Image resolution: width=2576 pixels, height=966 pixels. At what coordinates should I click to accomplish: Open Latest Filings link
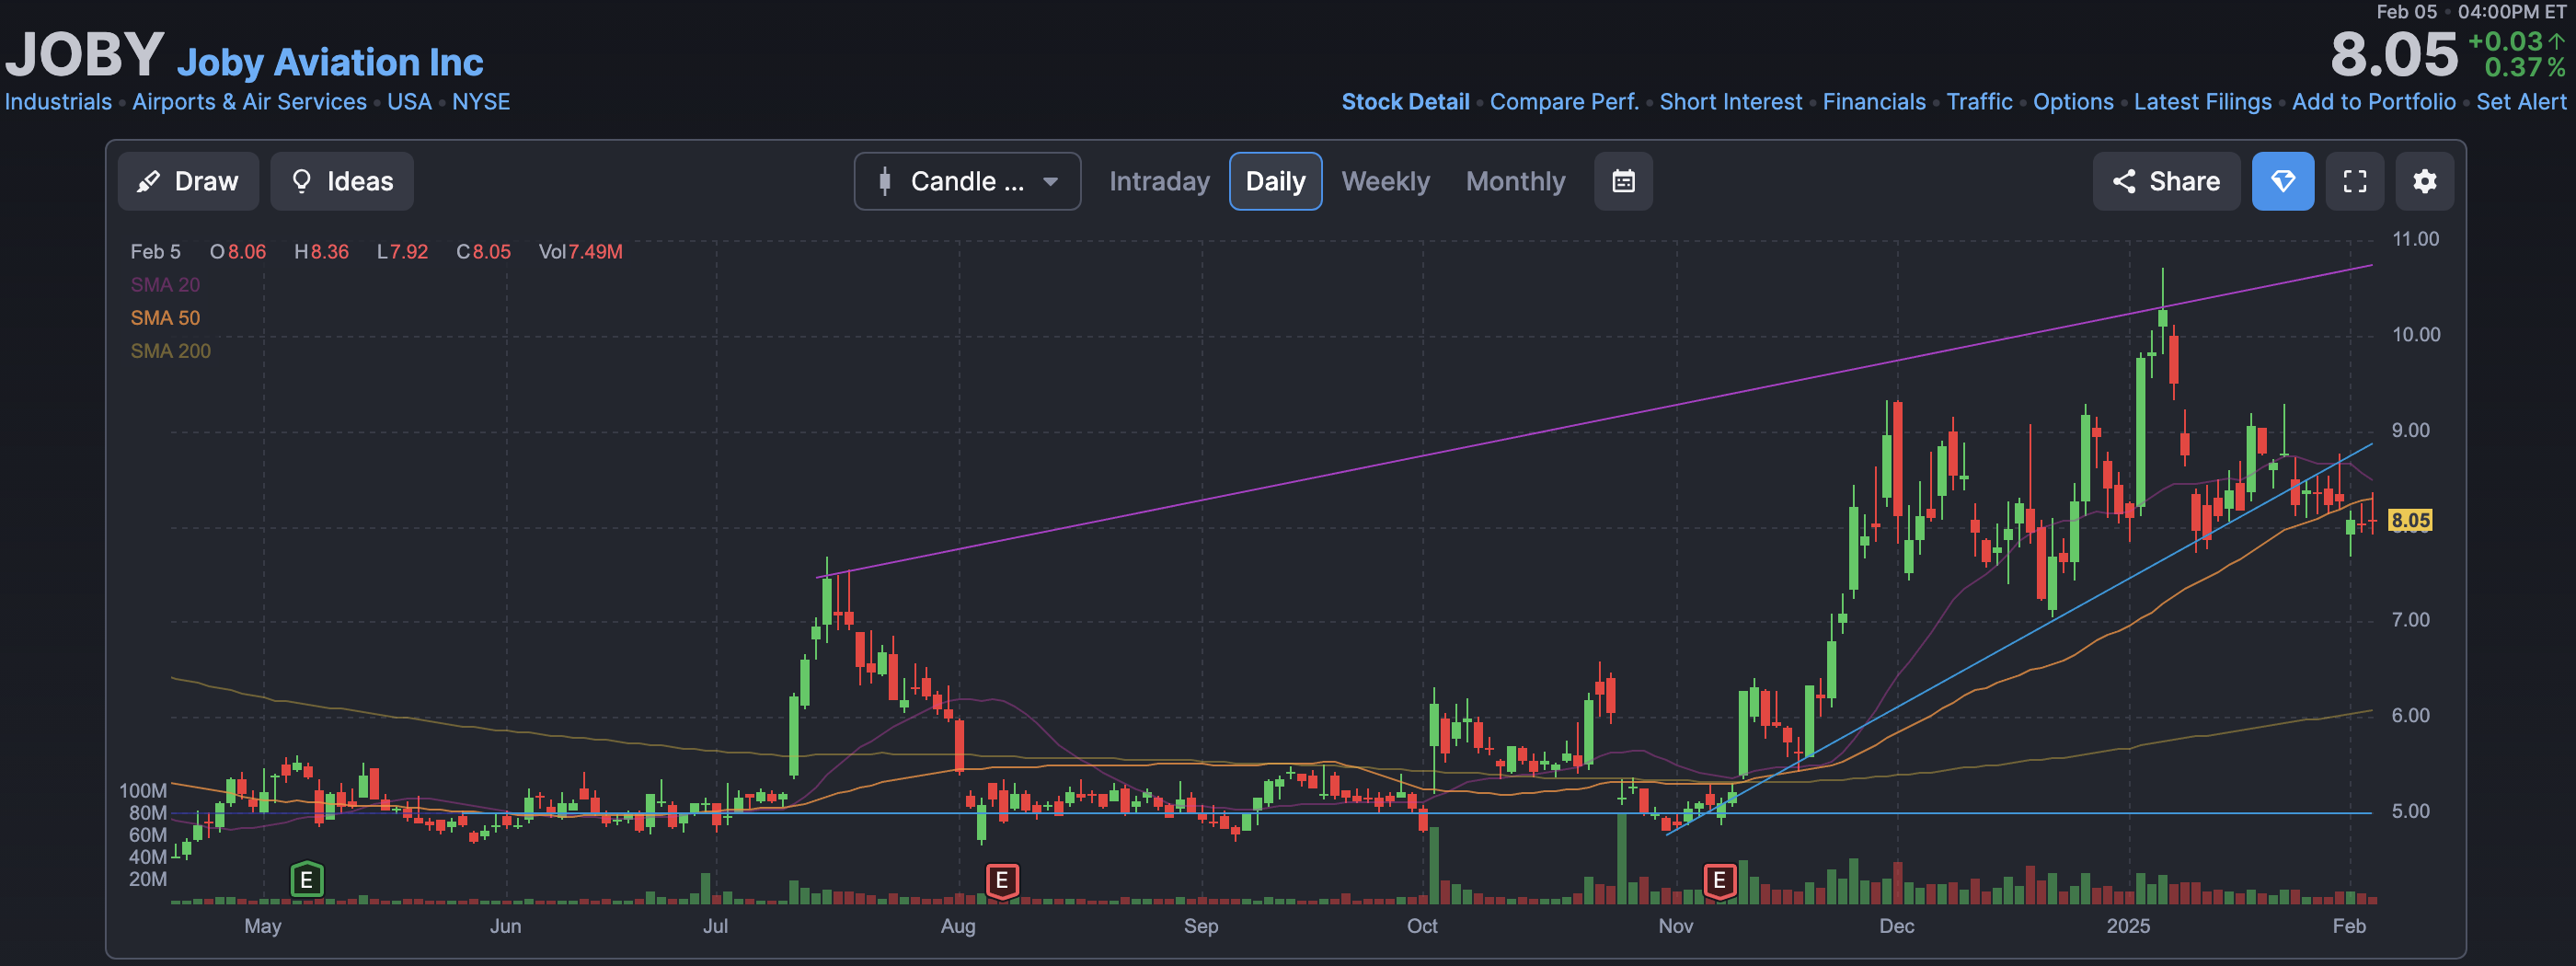(x=2202, y=102)
